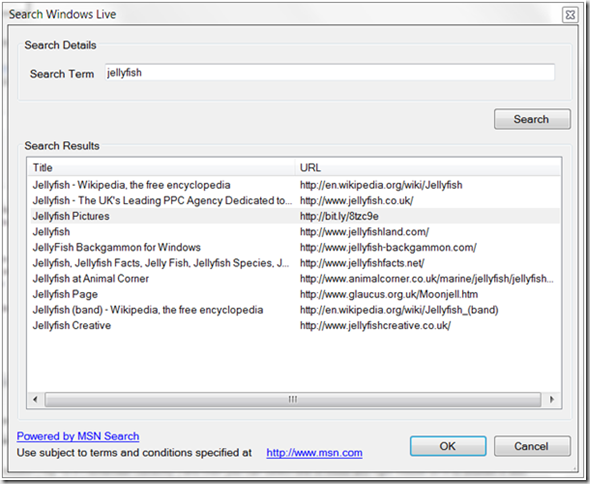Click the left scroll arrow of results list
Viewport: 590px width, 484px height.
pos(35,399)
